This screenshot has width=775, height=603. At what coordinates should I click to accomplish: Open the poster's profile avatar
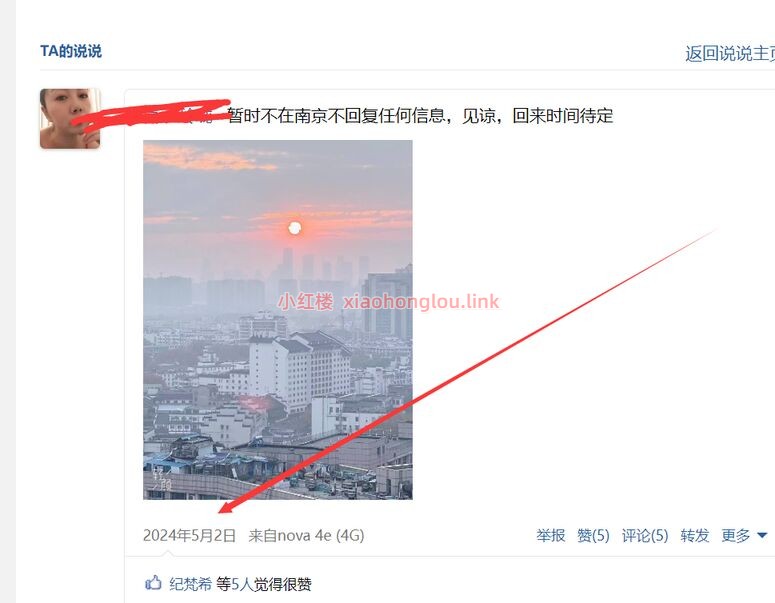pos(70,119)
